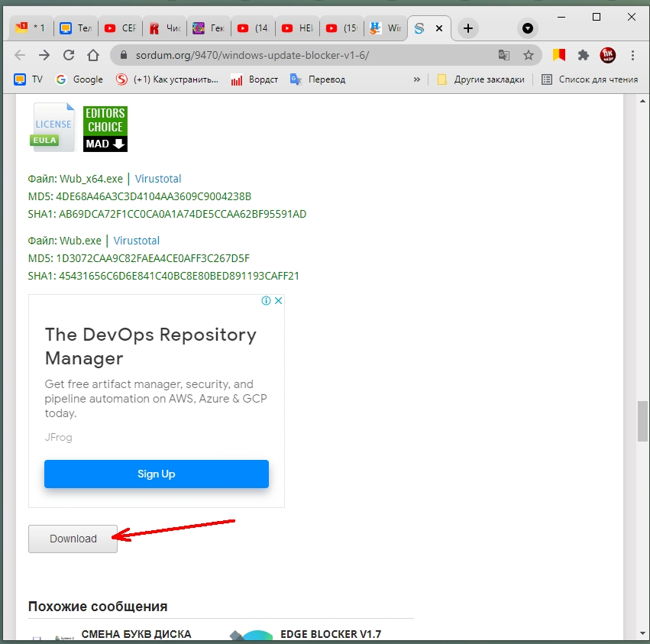Switch to the 'Тел' tab

[76, 28]
